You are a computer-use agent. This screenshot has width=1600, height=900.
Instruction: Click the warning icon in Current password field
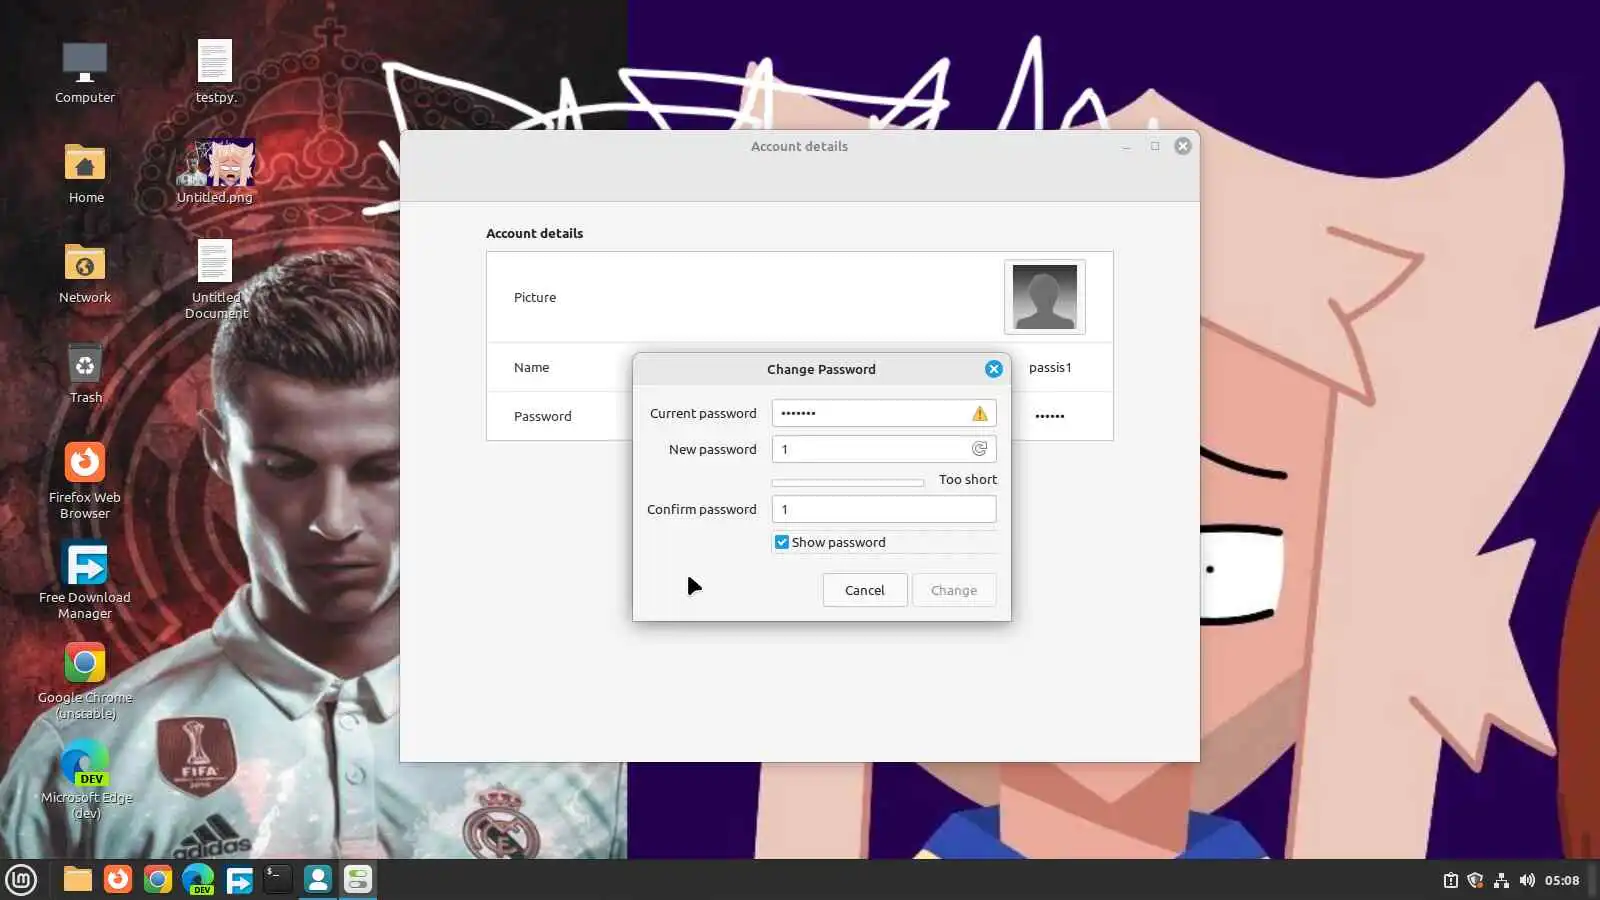980,413
